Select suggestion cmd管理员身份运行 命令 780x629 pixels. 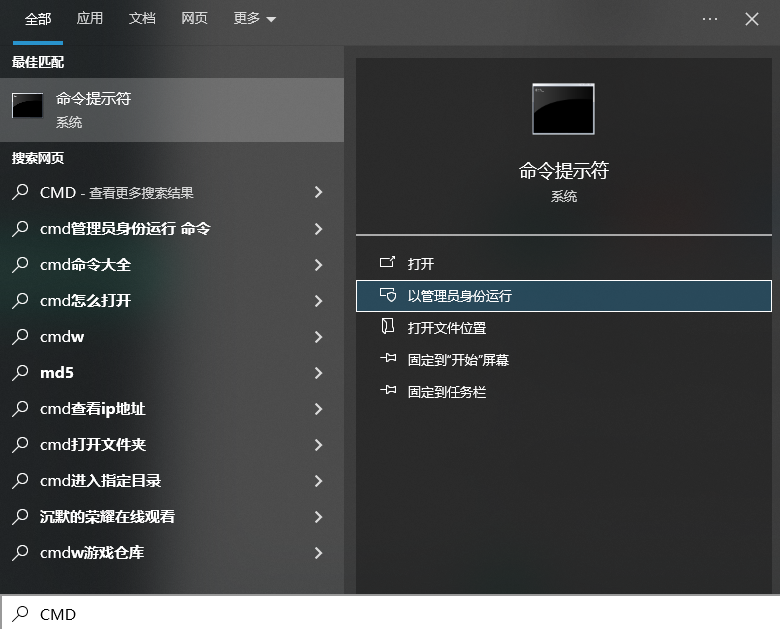pyautogui.click(x=172, y=229)
